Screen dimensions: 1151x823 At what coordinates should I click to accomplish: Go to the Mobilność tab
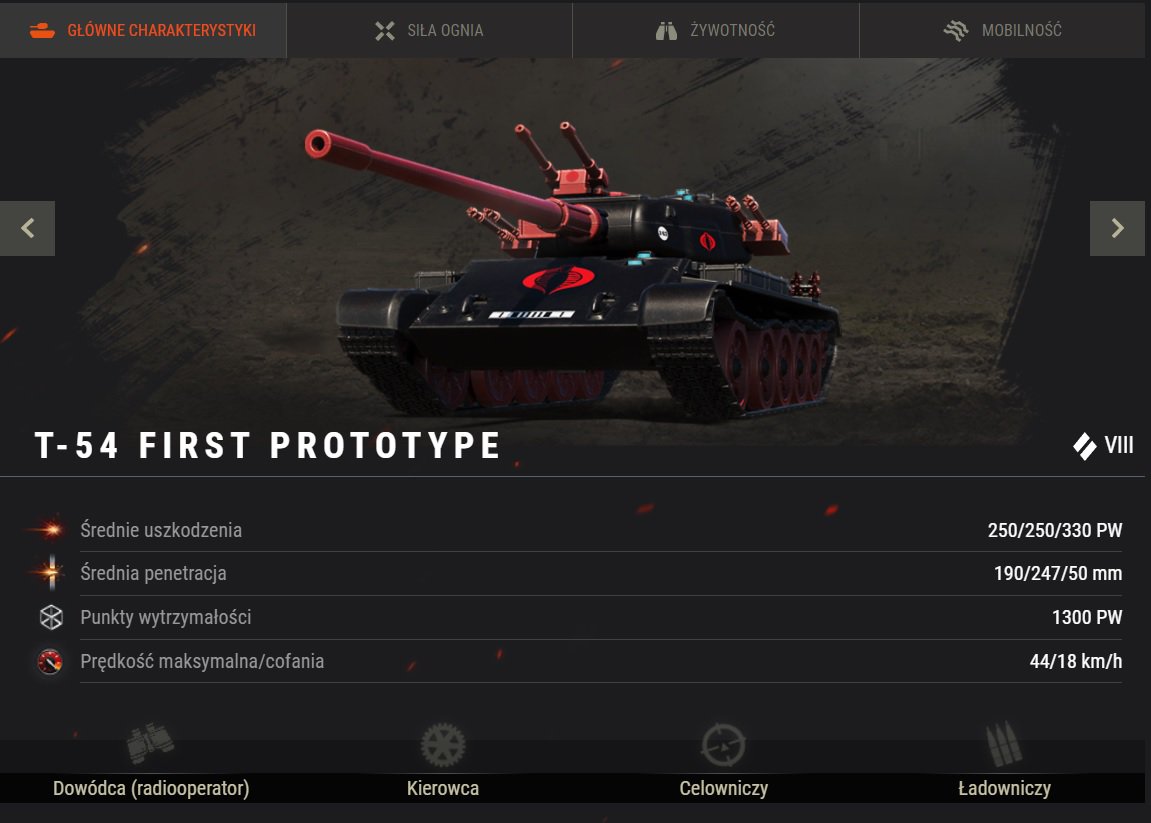click(x=1002, y=29)
